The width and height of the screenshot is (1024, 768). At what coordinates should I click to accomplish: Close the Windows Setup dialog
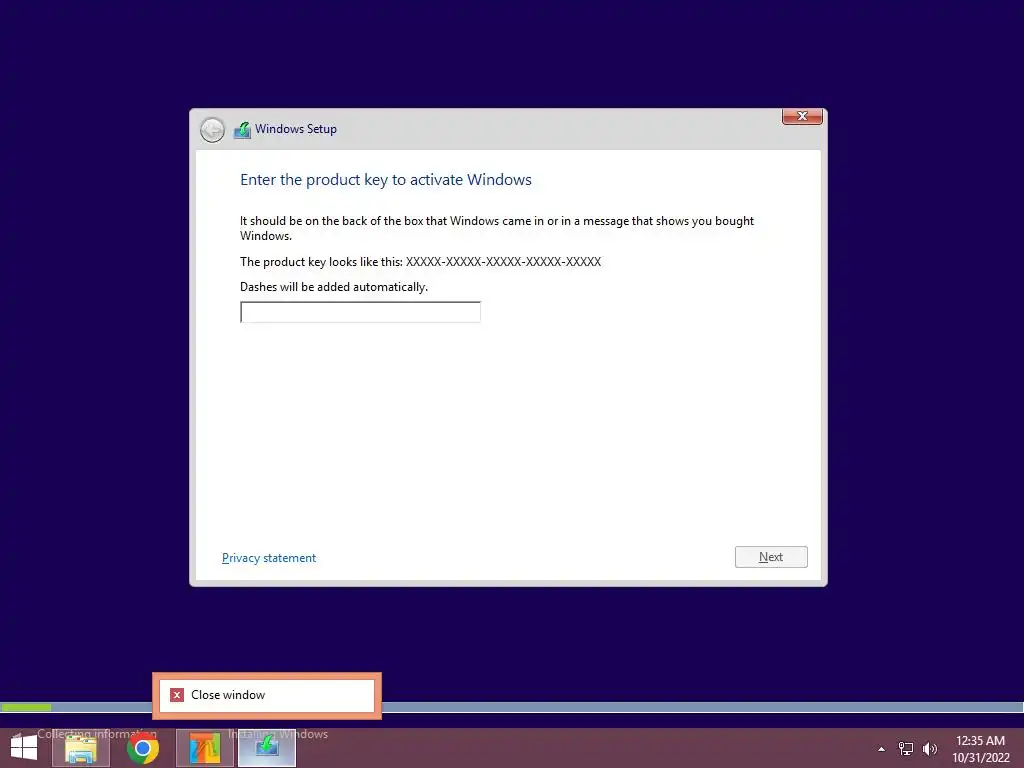click(x=802, y=116)
